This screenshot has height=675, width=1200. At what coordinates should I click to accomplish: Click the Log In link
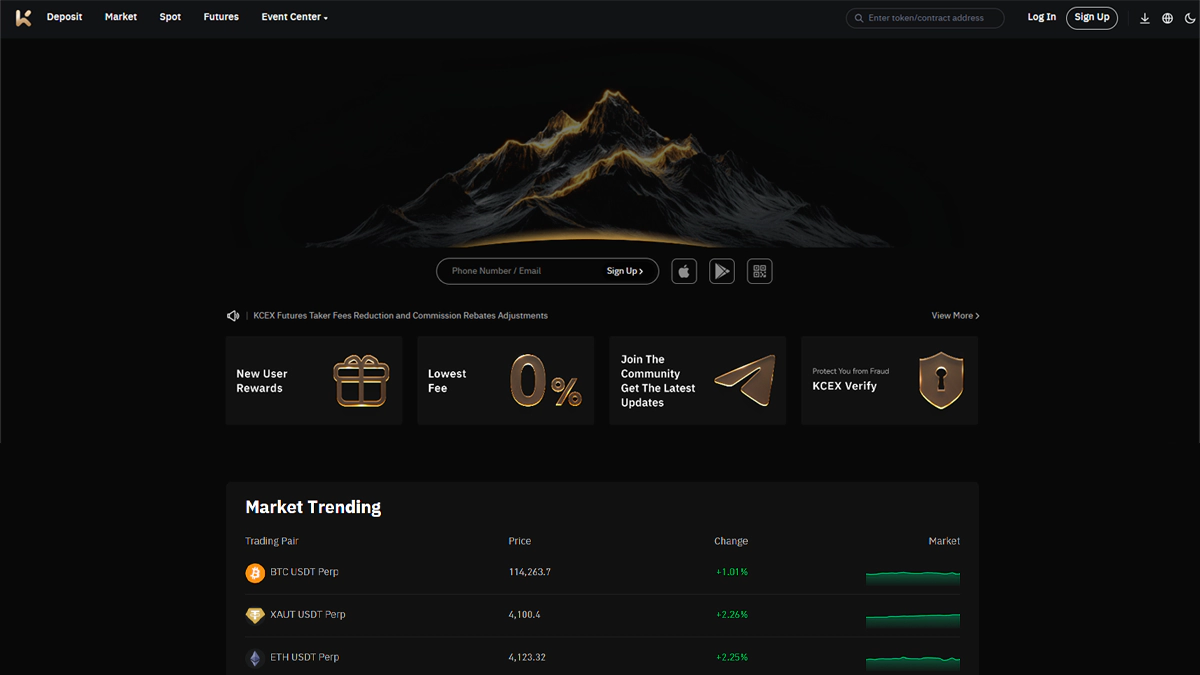point(1041,17)
